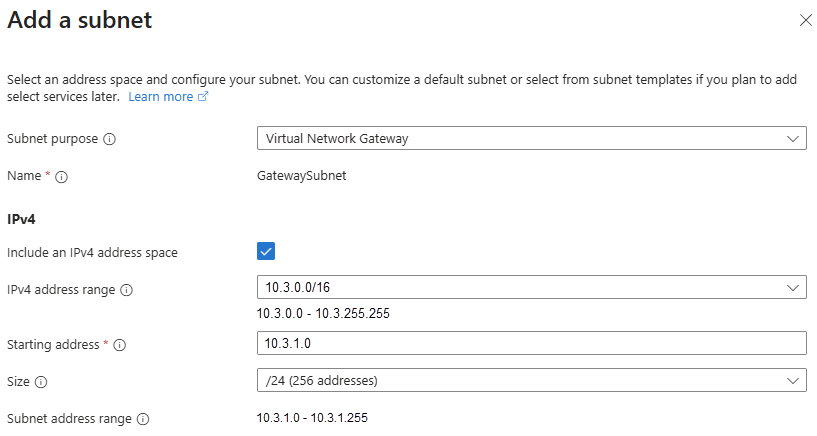Click the 10.3.0.0 - 10.3.255.255 range text

pyautogui.click(x=323, y=313)
